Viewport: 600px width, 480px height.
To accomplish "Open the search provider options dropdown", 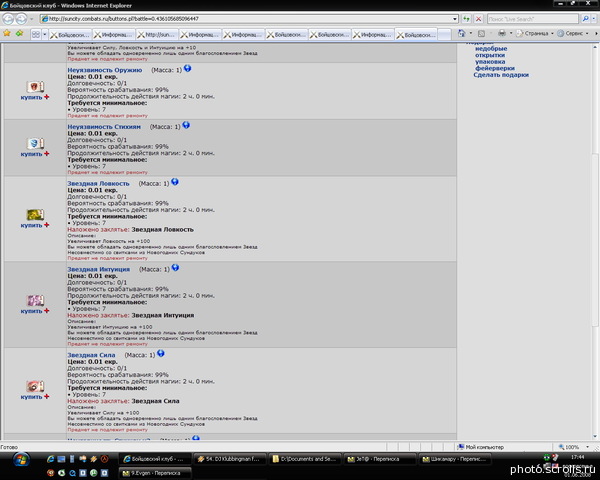I will click(594, 19).
